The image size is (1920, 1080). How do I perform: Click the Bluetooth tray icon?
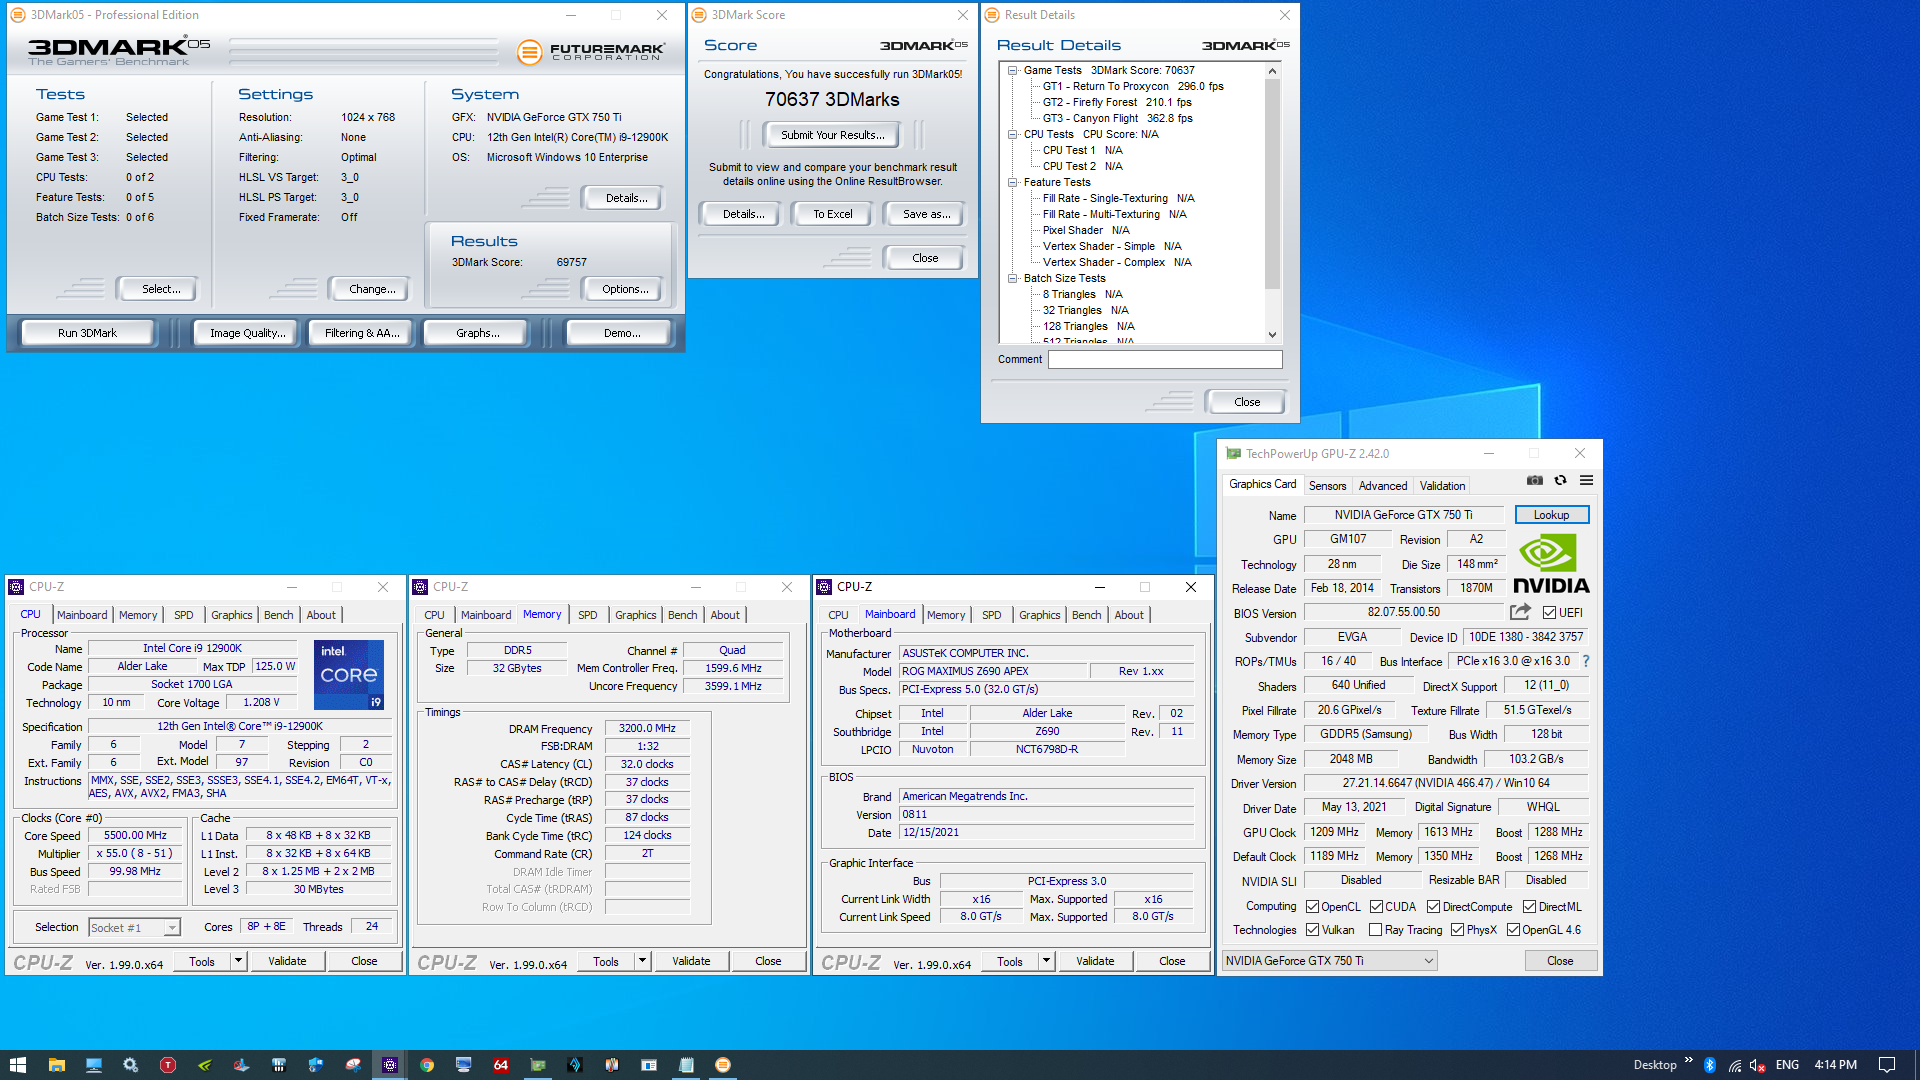pyautogui.click(x=1710, y=1065)
